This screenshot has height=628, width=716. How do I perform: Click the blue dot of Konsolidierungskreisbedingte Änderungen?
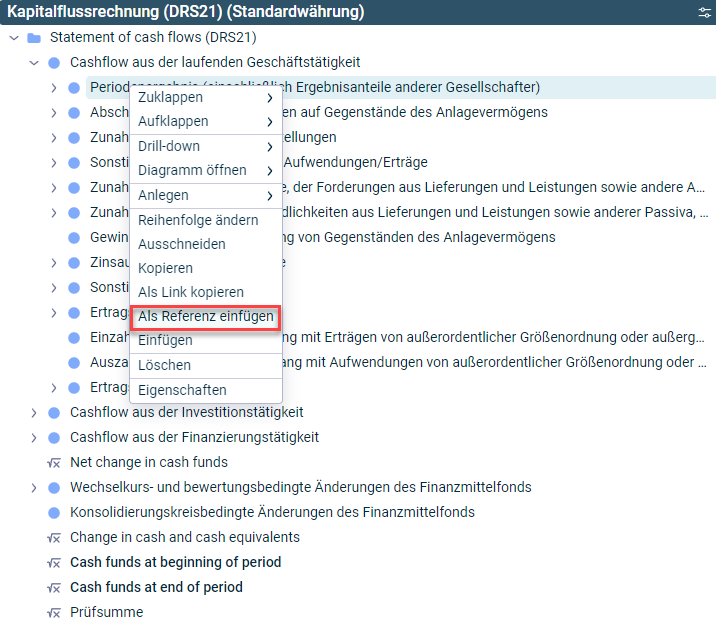coord(54,513)
